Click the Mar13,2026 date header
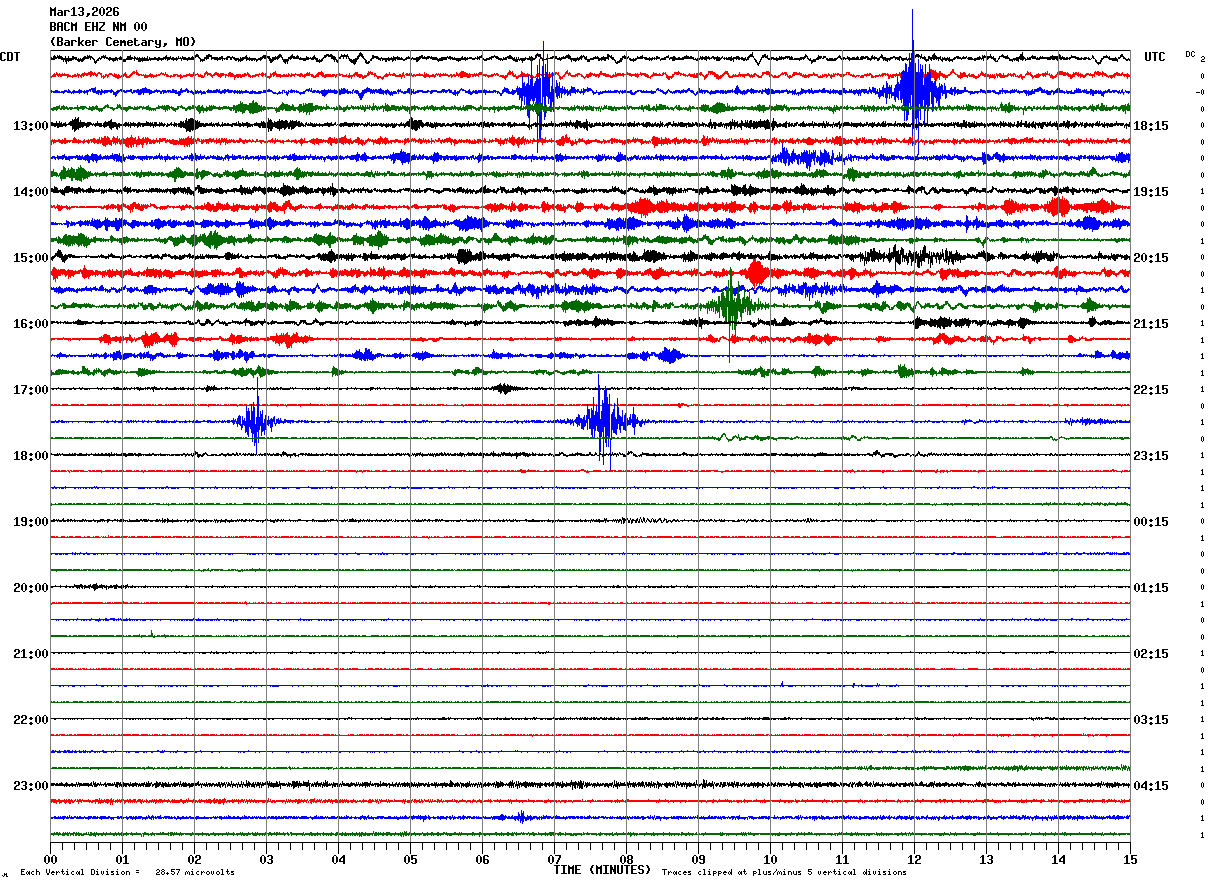This screenshot has height=886, width=1210. pos(84,12)
